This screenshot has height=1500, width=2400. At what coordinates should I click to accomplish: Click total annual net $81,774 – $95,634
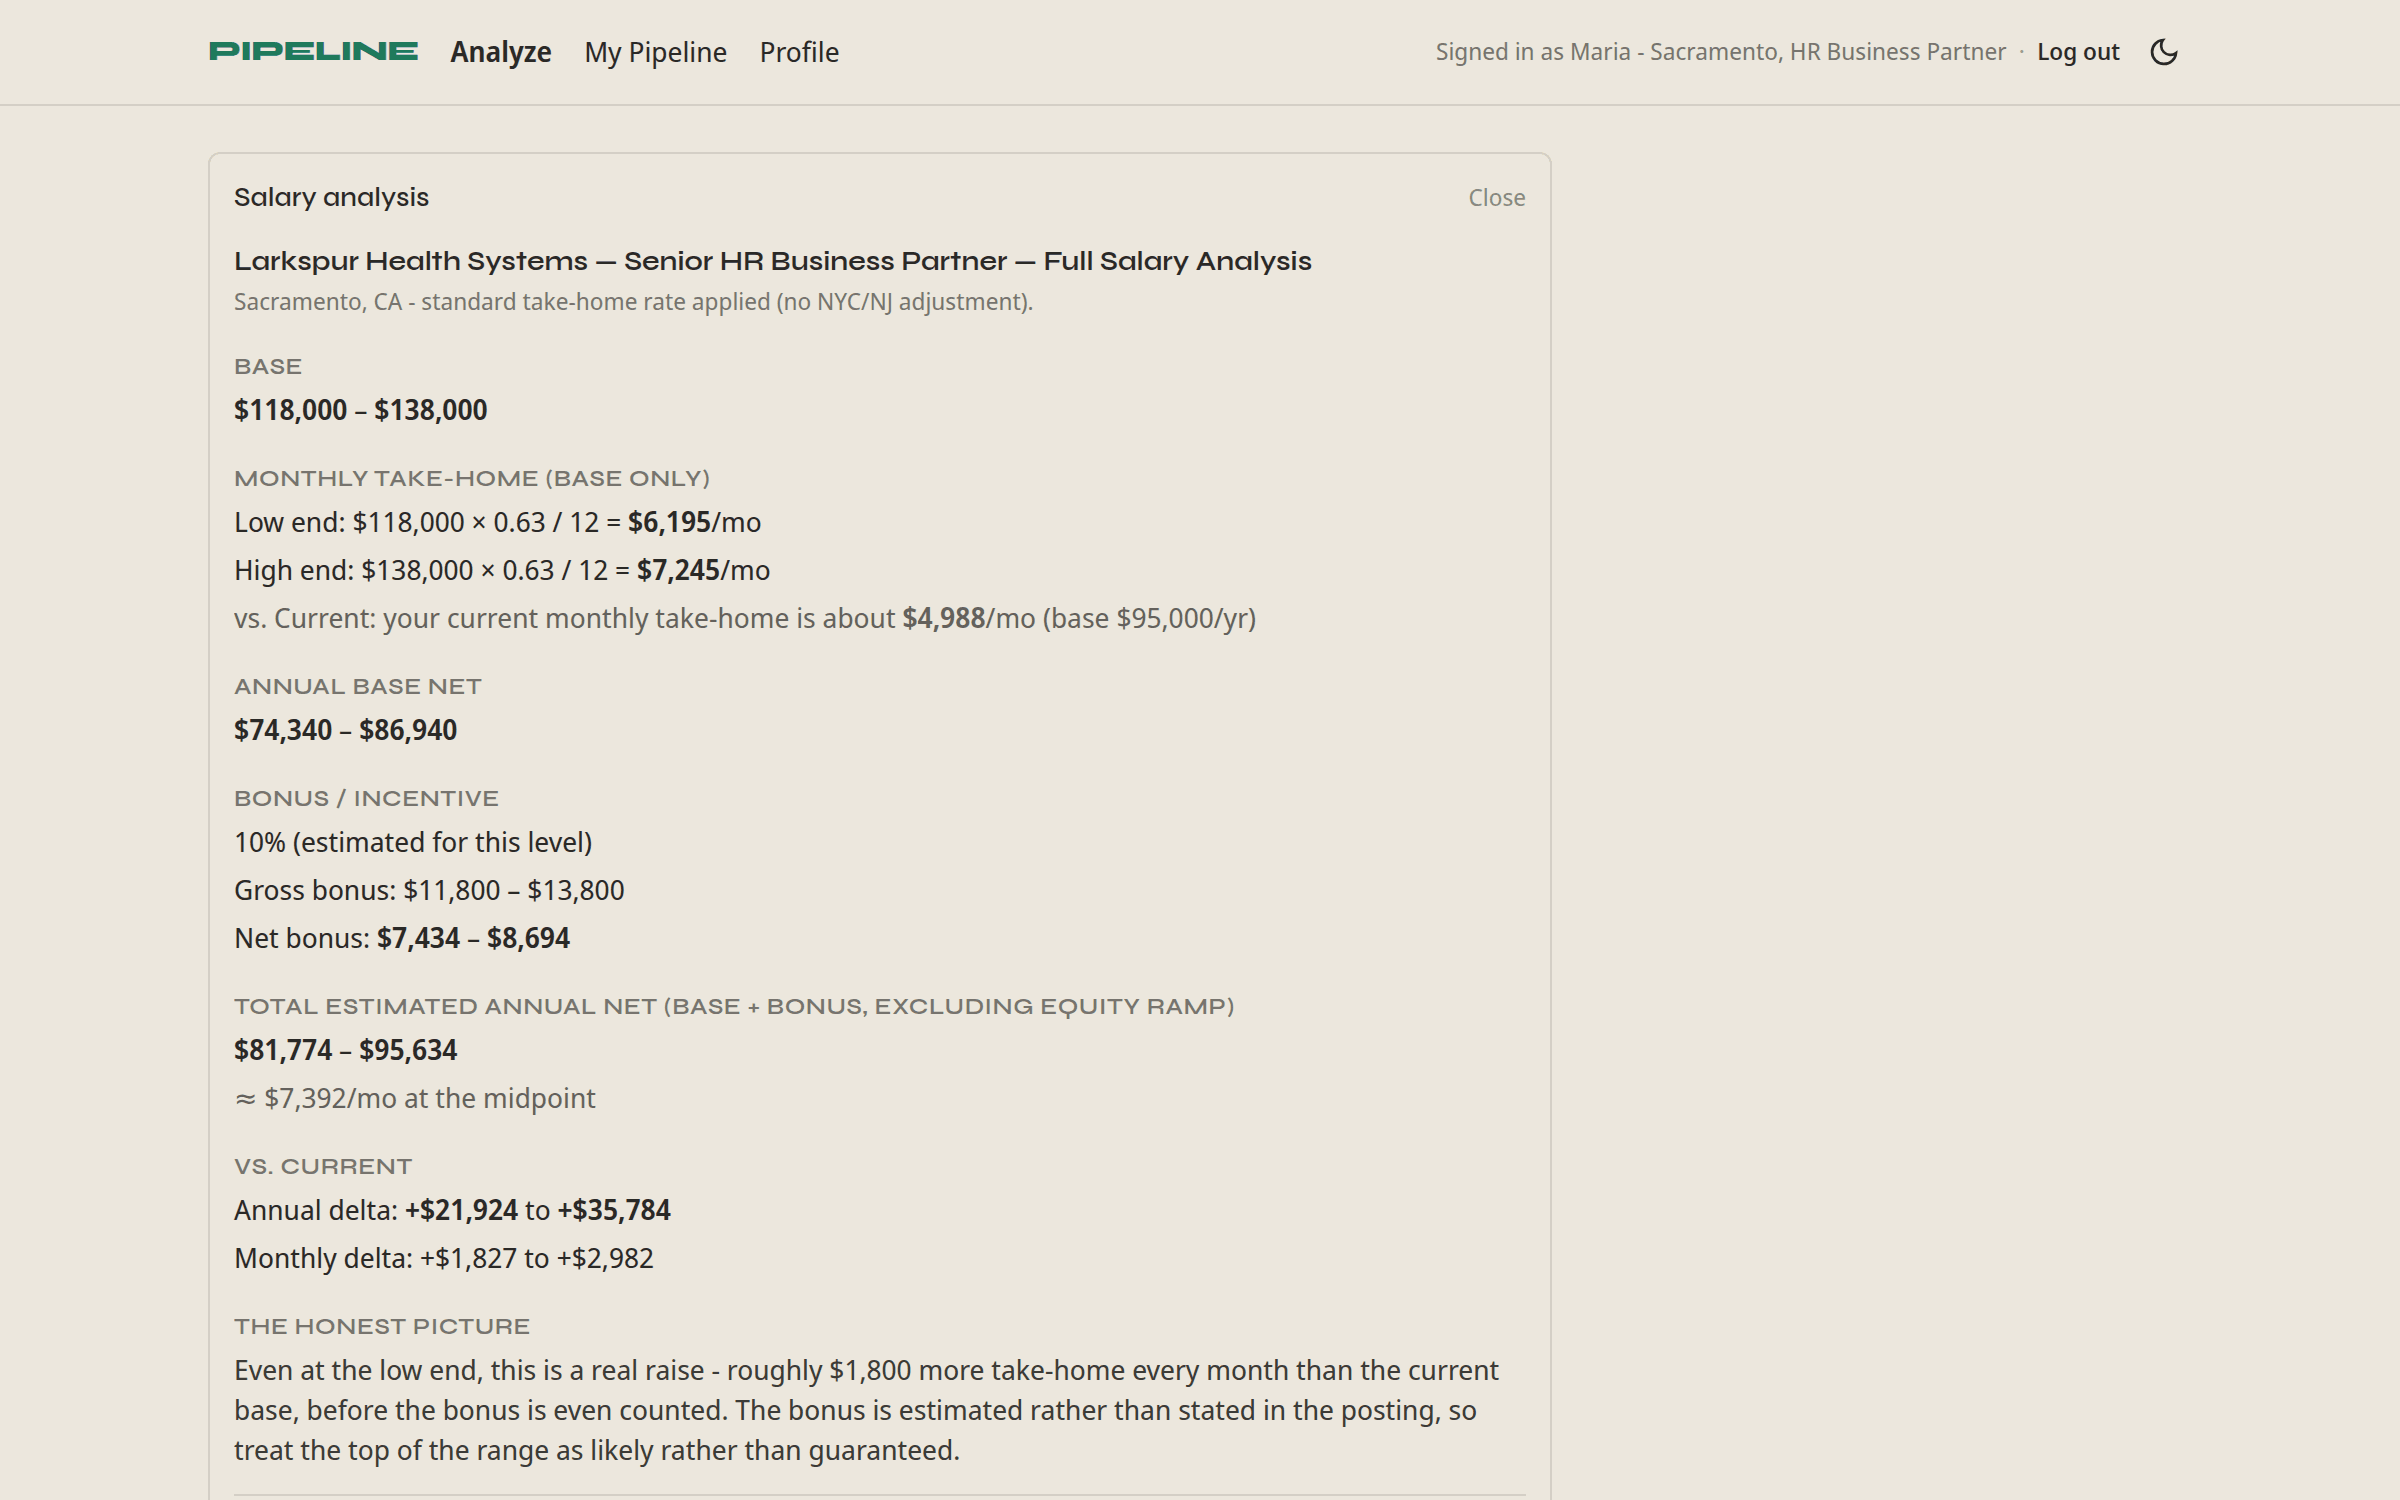345,1050
